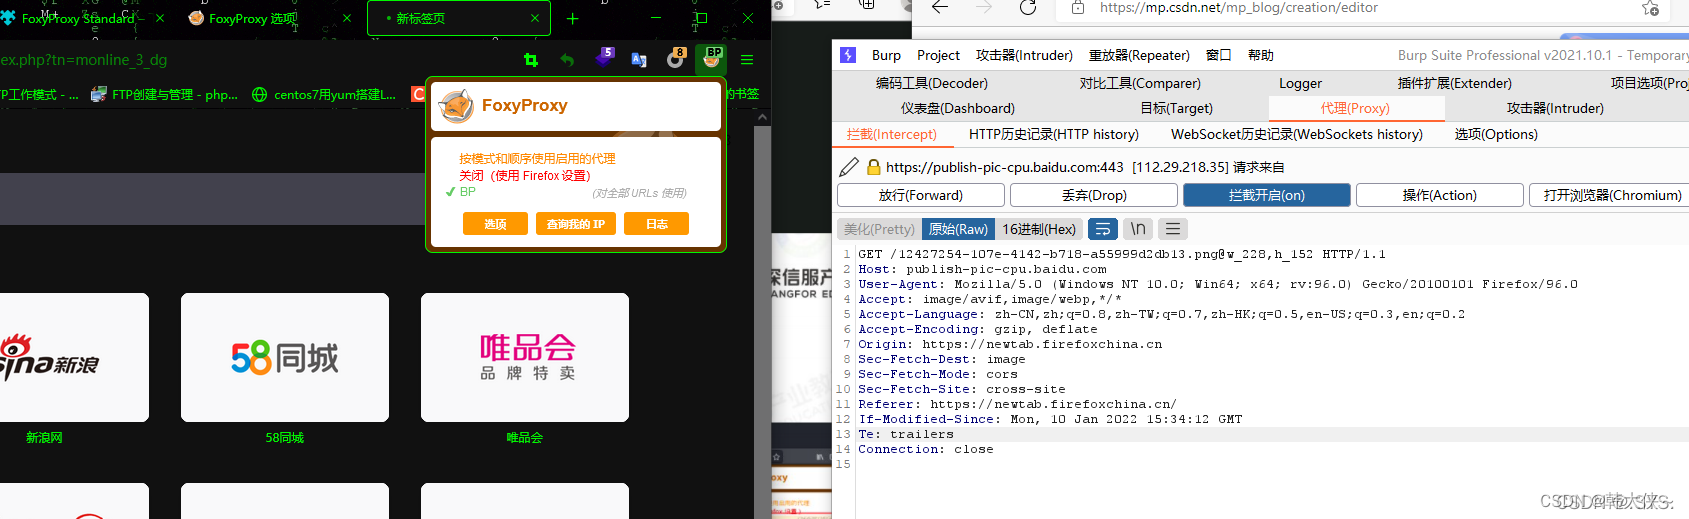This screenshot has height=519, width=1689.
Task: Click the reload button in right browser
Action: 1028,8
